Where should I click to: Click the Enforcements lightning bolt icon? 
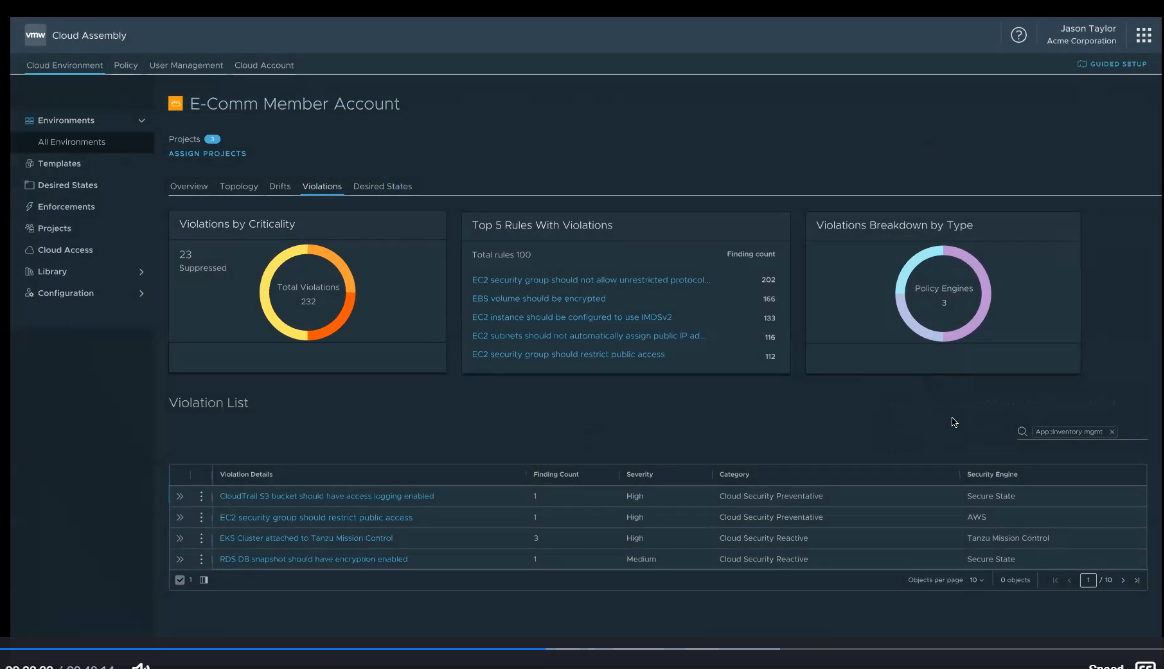29,207
